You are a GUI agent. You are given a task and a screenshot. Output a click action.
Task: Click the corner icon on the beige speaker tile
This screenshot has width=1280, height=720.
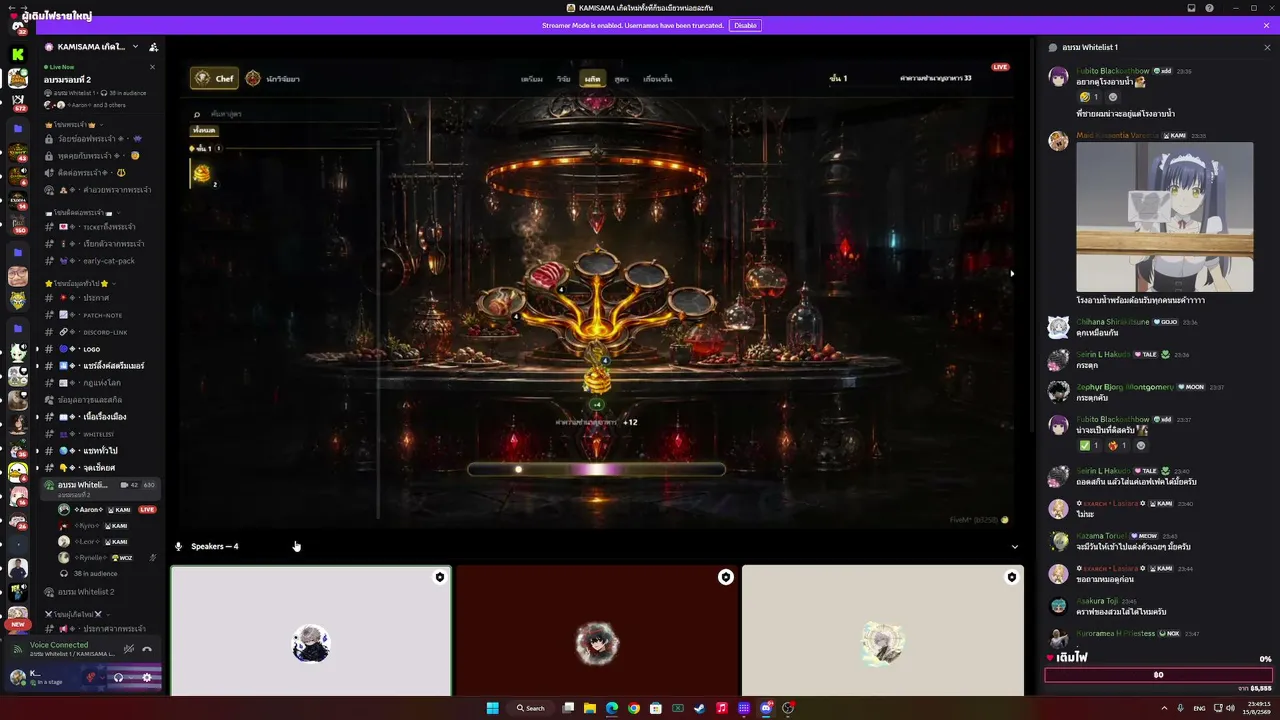click(1011, 577)
